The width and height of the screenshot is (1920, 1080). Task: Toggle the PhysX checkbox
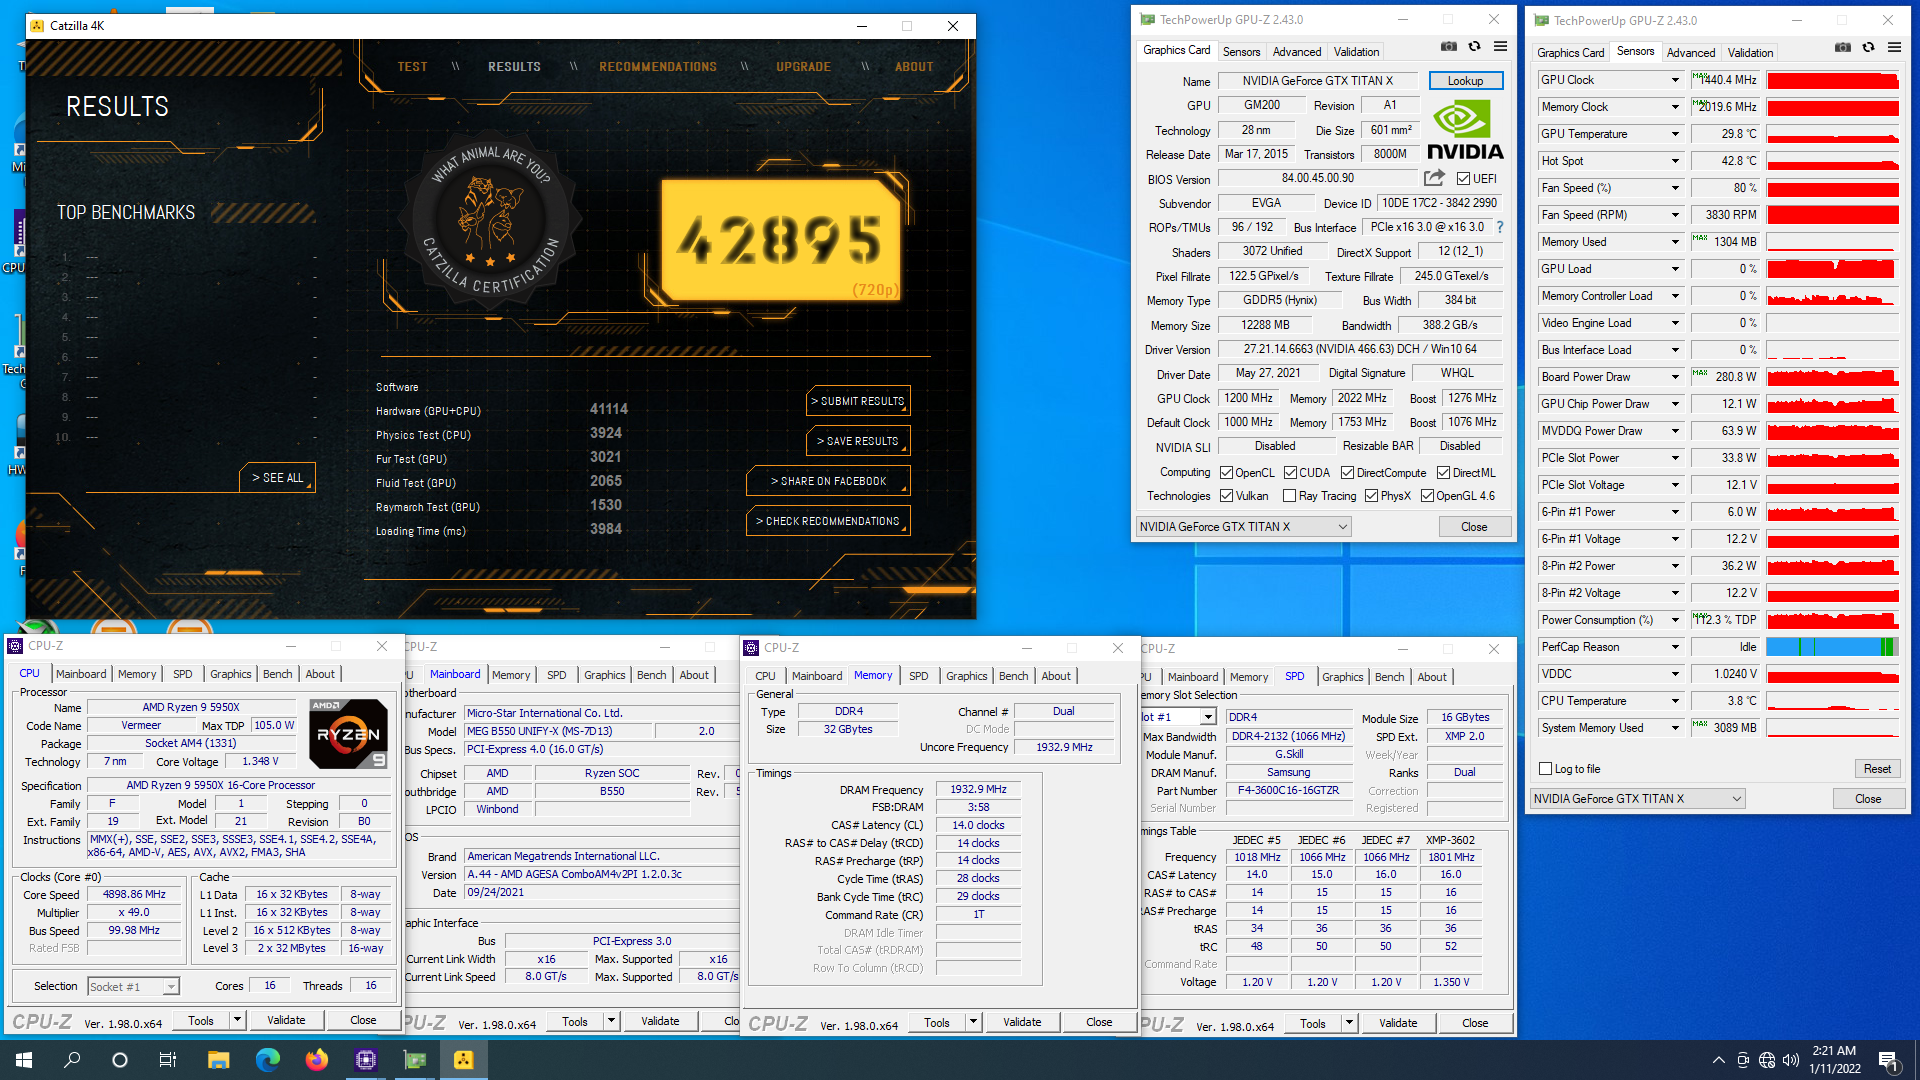tap(1371, 496)
